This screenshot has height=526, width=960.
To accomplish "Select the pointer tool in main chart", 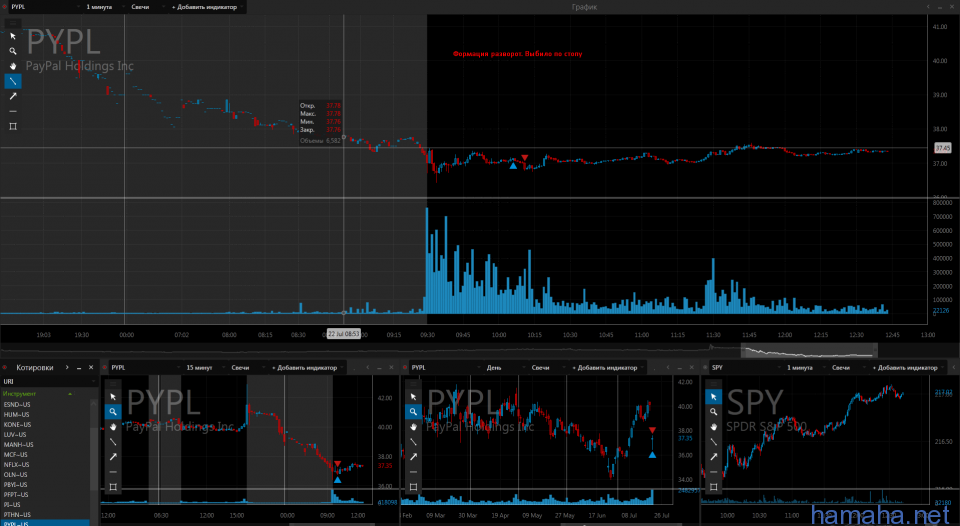I will coord(13,36).
